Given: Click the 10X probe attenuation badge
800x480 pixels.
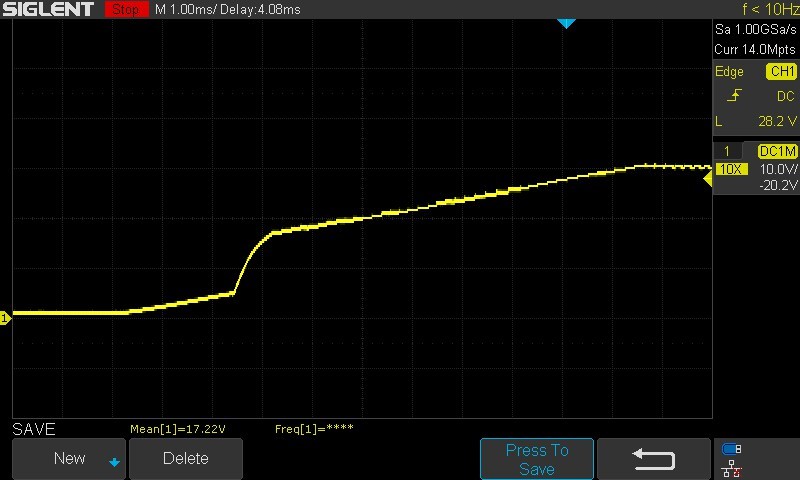Looking at the screenshot, I should click(x=731, y=169).
